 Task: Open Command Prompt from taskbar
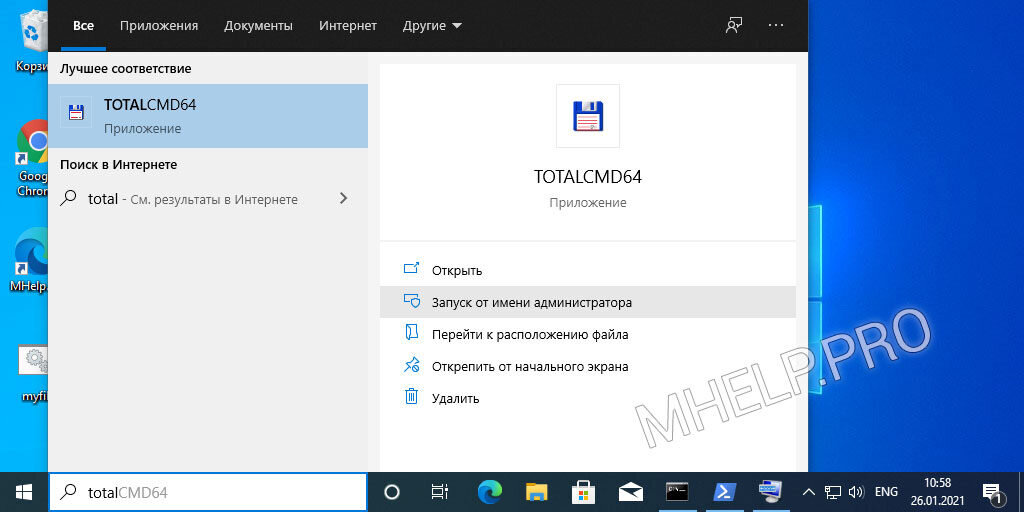[x=677, y=492]
